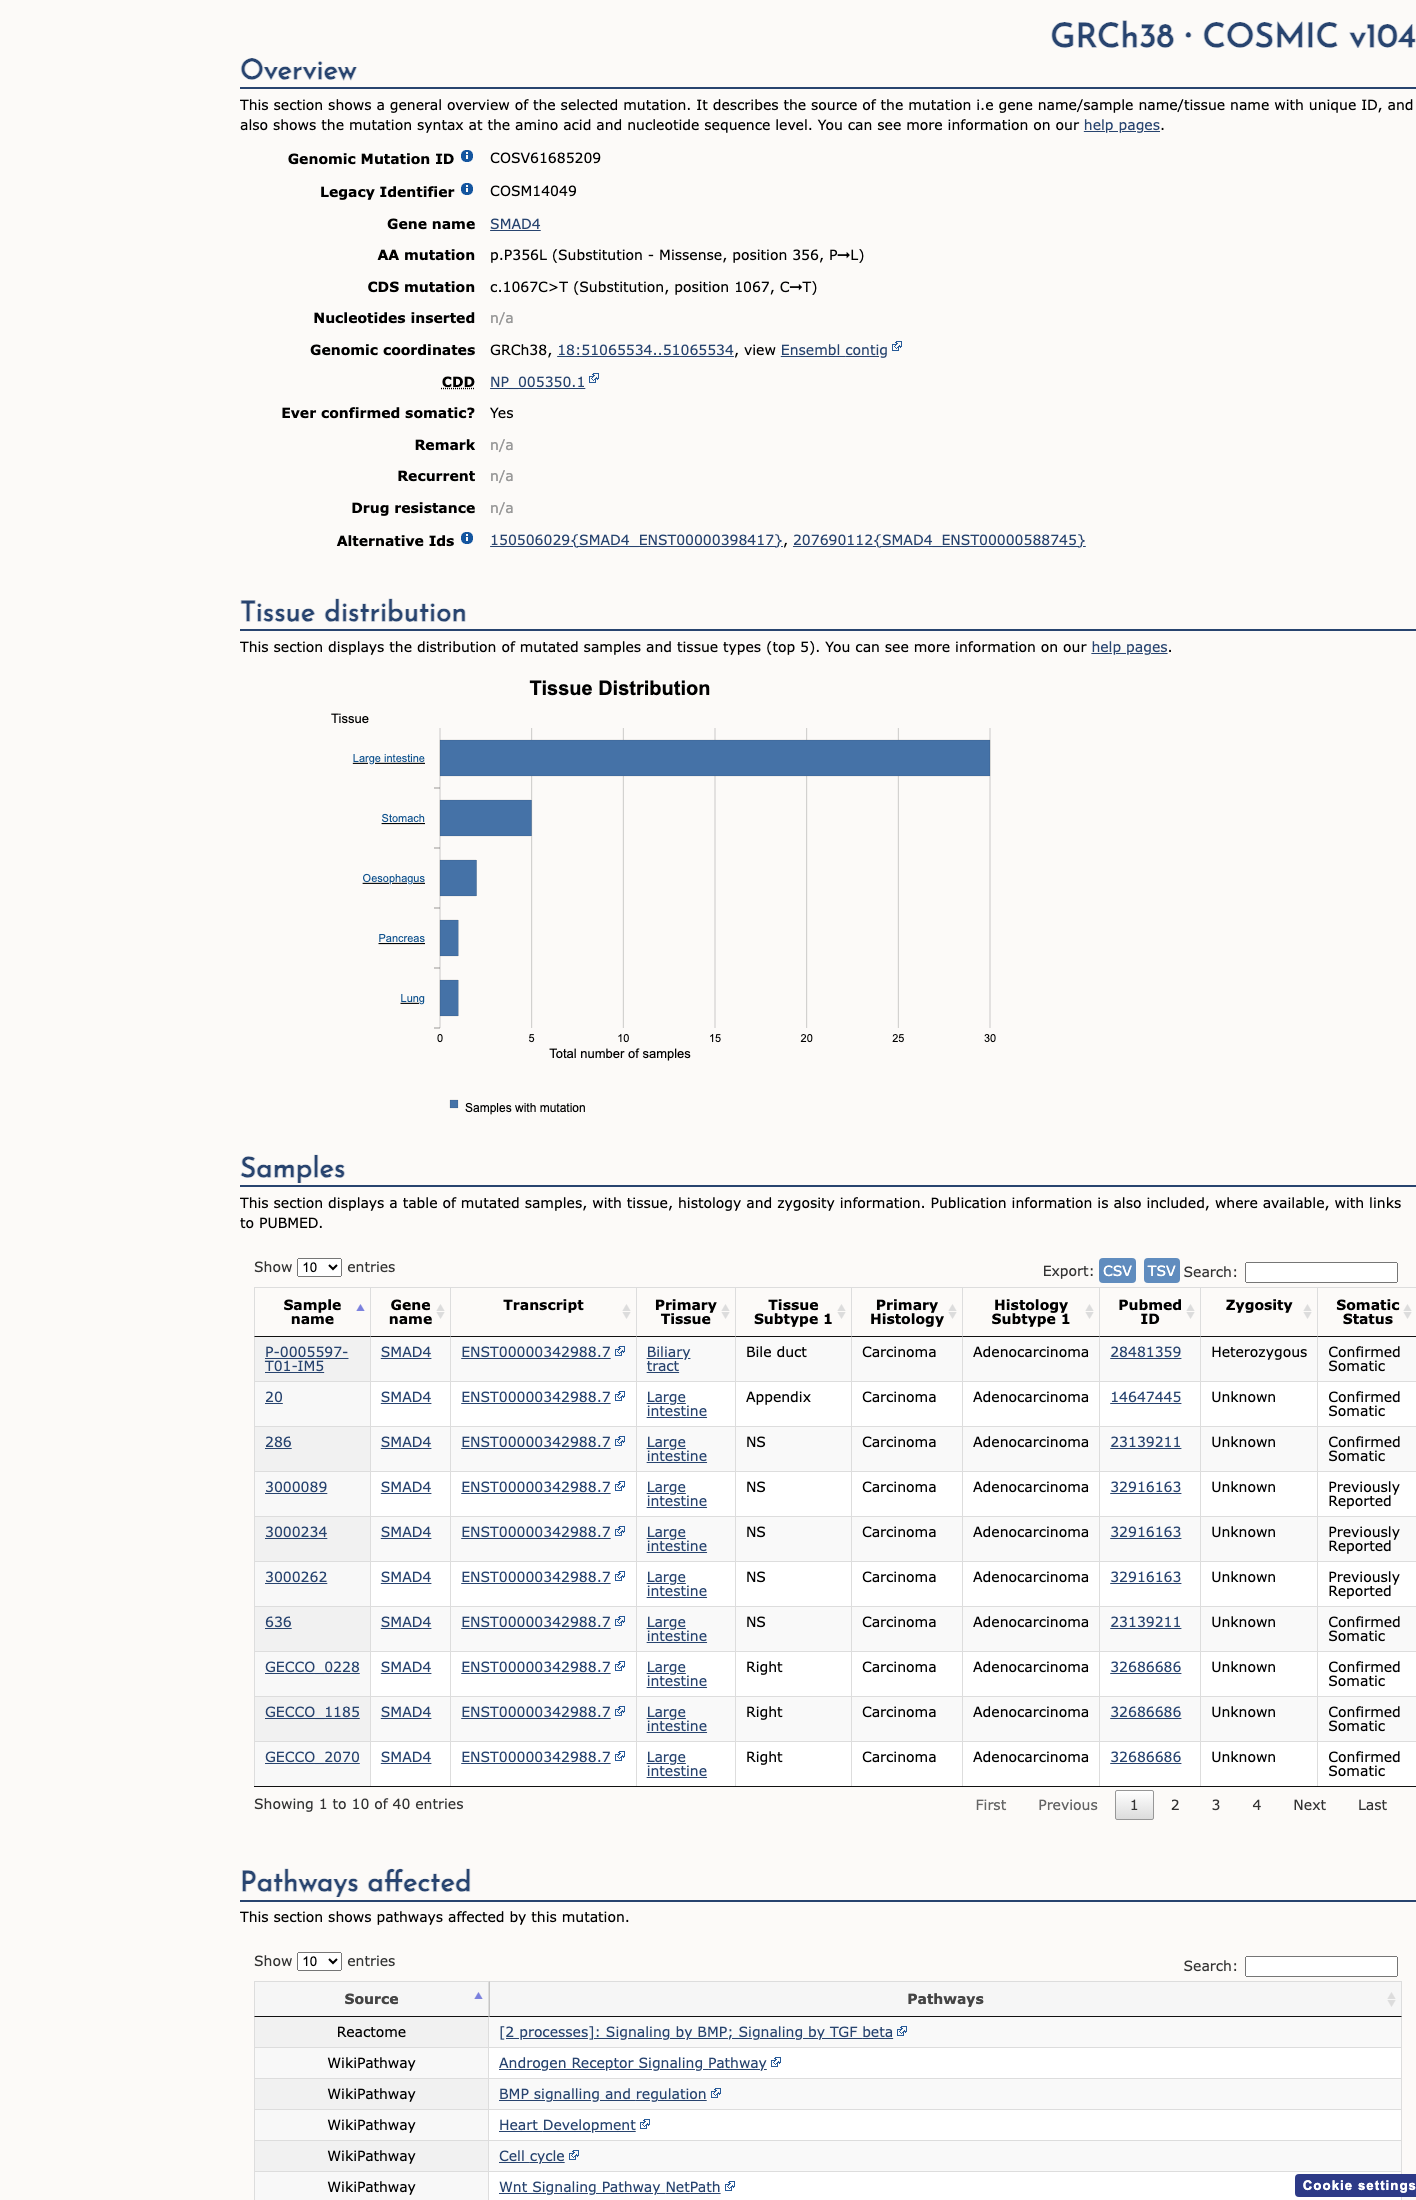Open Wnt Signaling Pathway NetPath link
Image resolution: width=1416 pixels, height=2200 pixels.
point(609,2187)
